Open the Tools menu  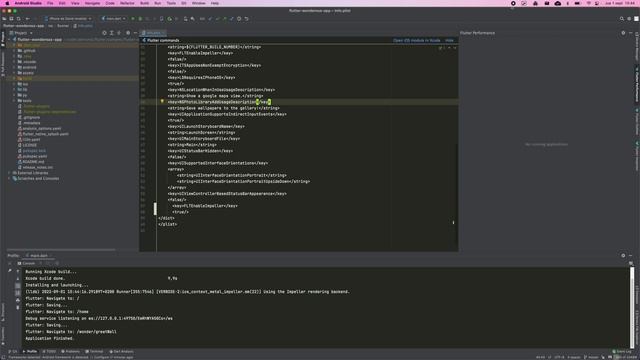(x=171, y=3)
